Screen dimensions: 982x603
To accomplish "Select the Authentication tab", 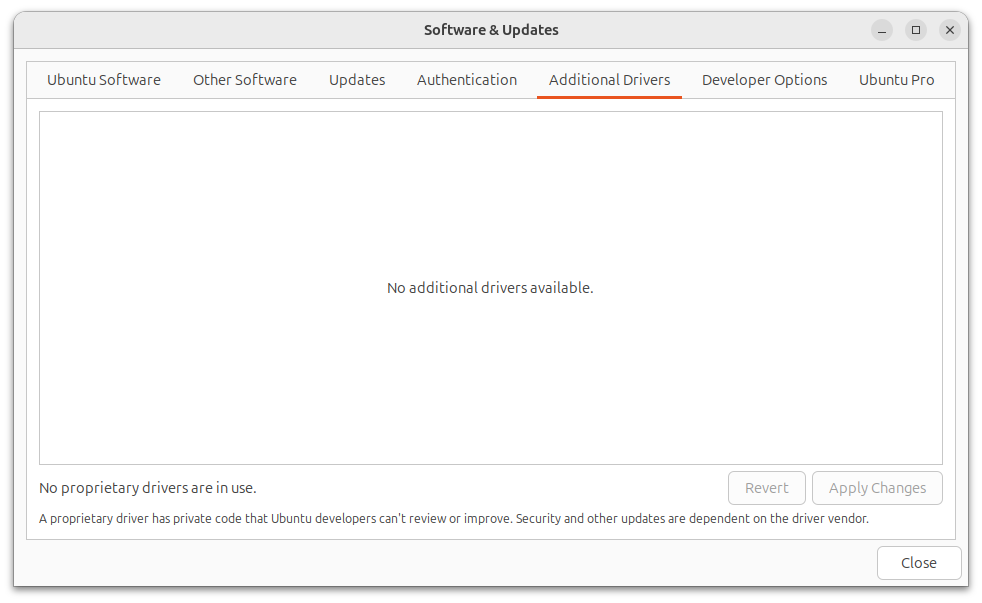I will (467, 80).
